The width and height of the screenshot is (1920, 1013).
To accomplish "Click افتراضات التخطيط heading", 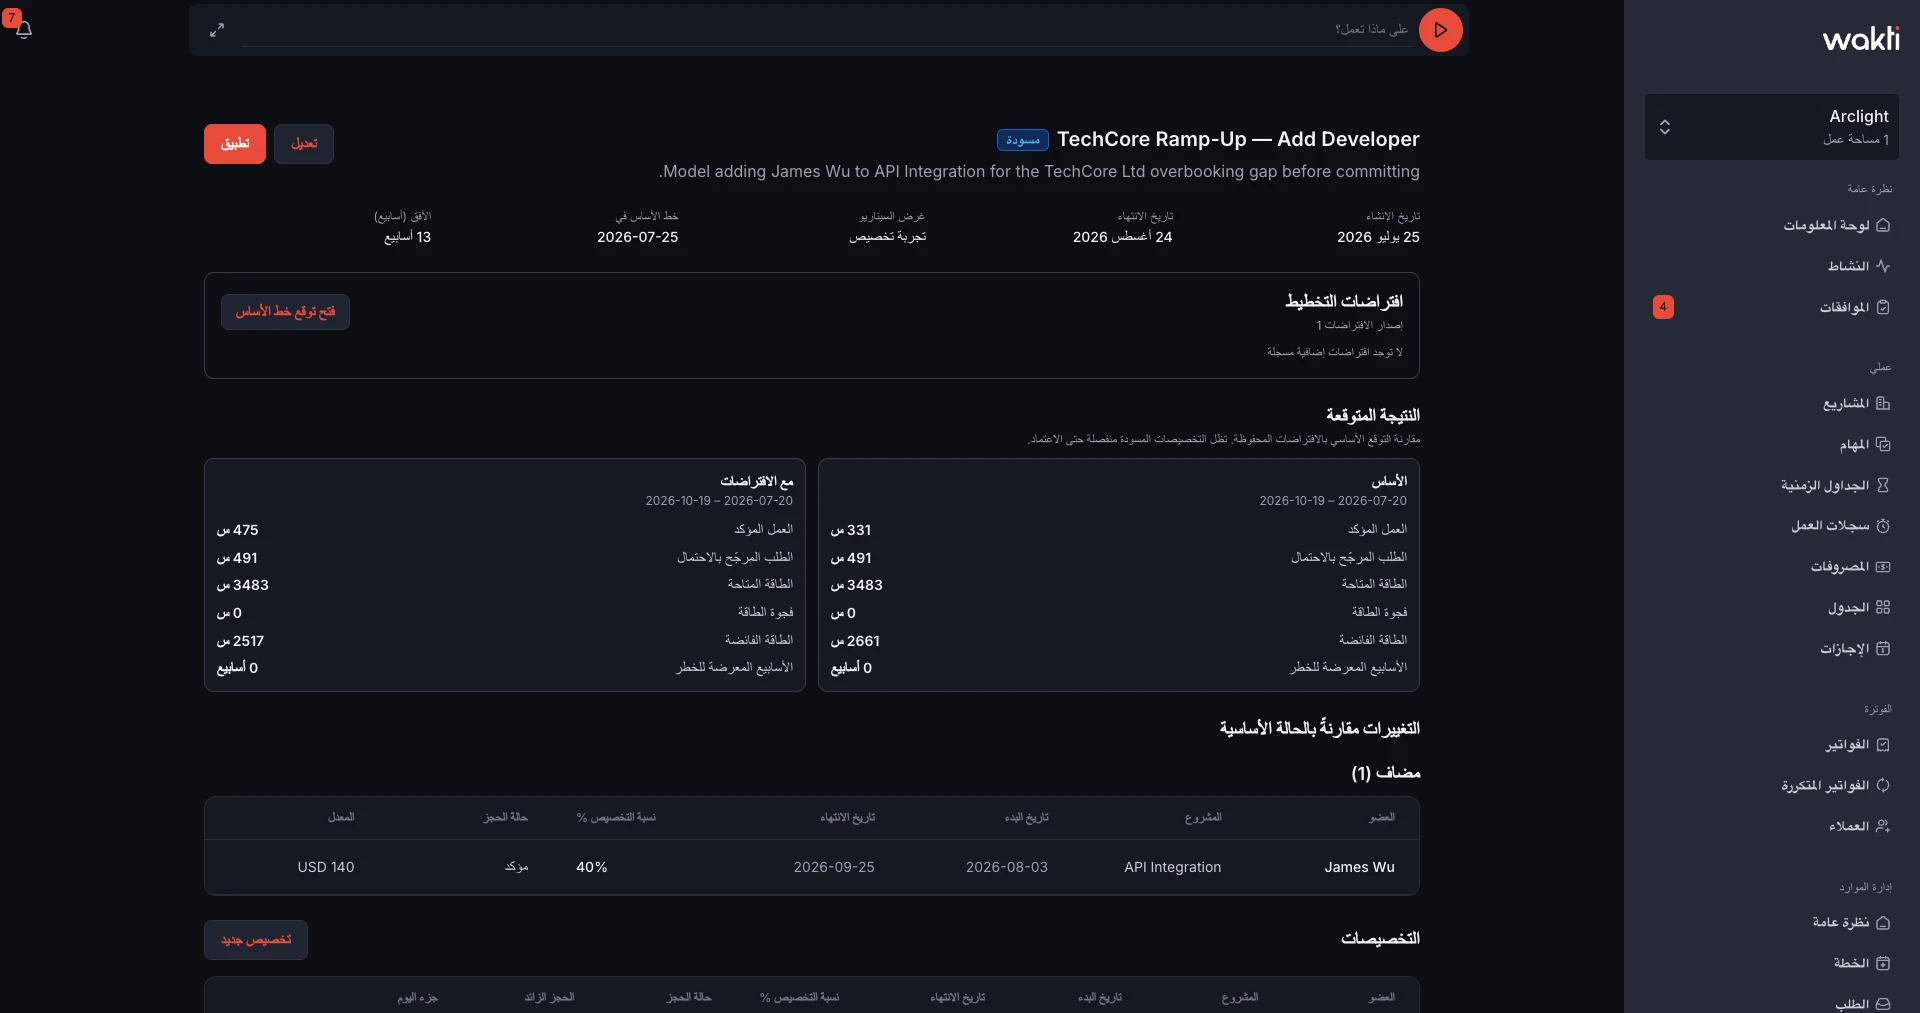I will (x=1344, y=301).
